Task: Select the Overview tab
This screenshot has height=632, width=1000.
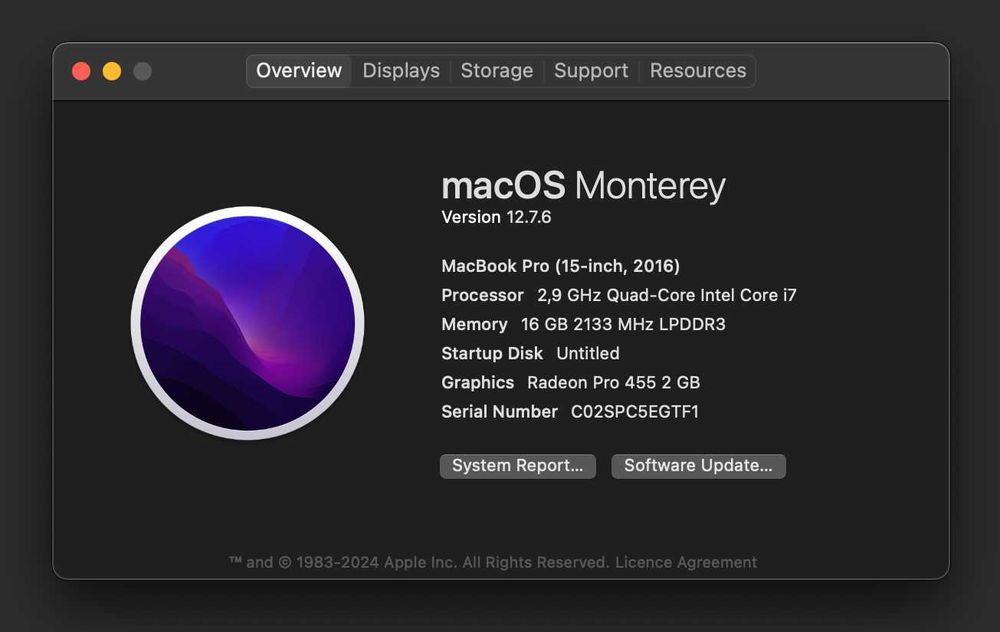Action: pyautogui.click(x=299, y=71)
